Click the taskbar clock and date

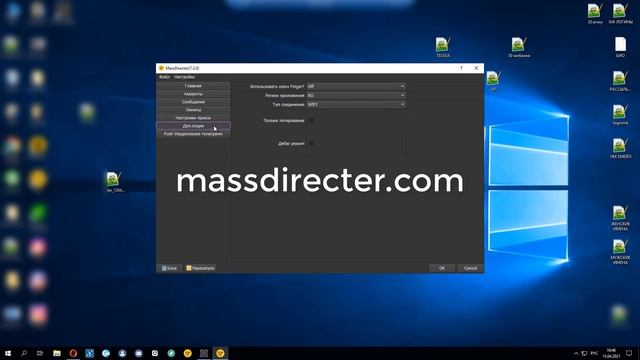coord(611,353)
